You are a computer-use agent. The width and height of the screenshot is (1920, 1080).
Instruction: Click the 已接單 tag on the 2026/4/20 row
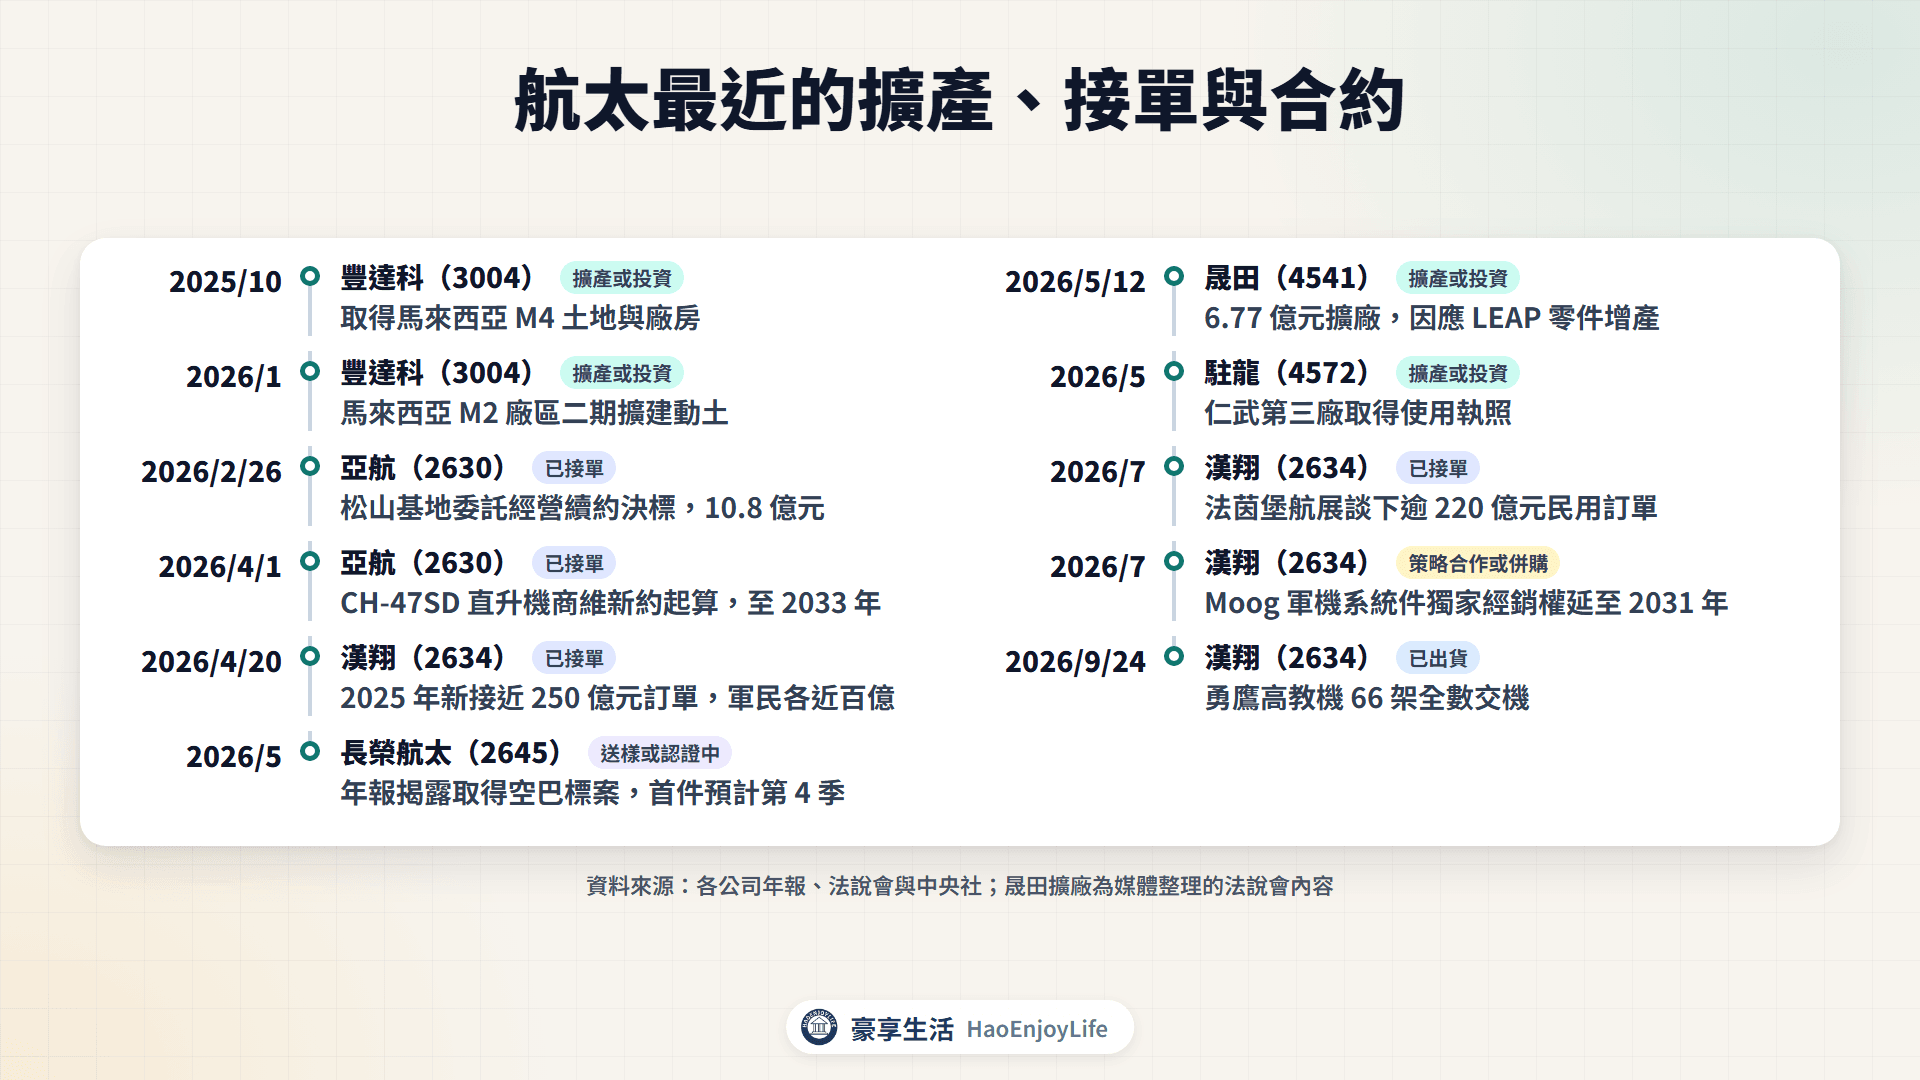pos(574,658)
